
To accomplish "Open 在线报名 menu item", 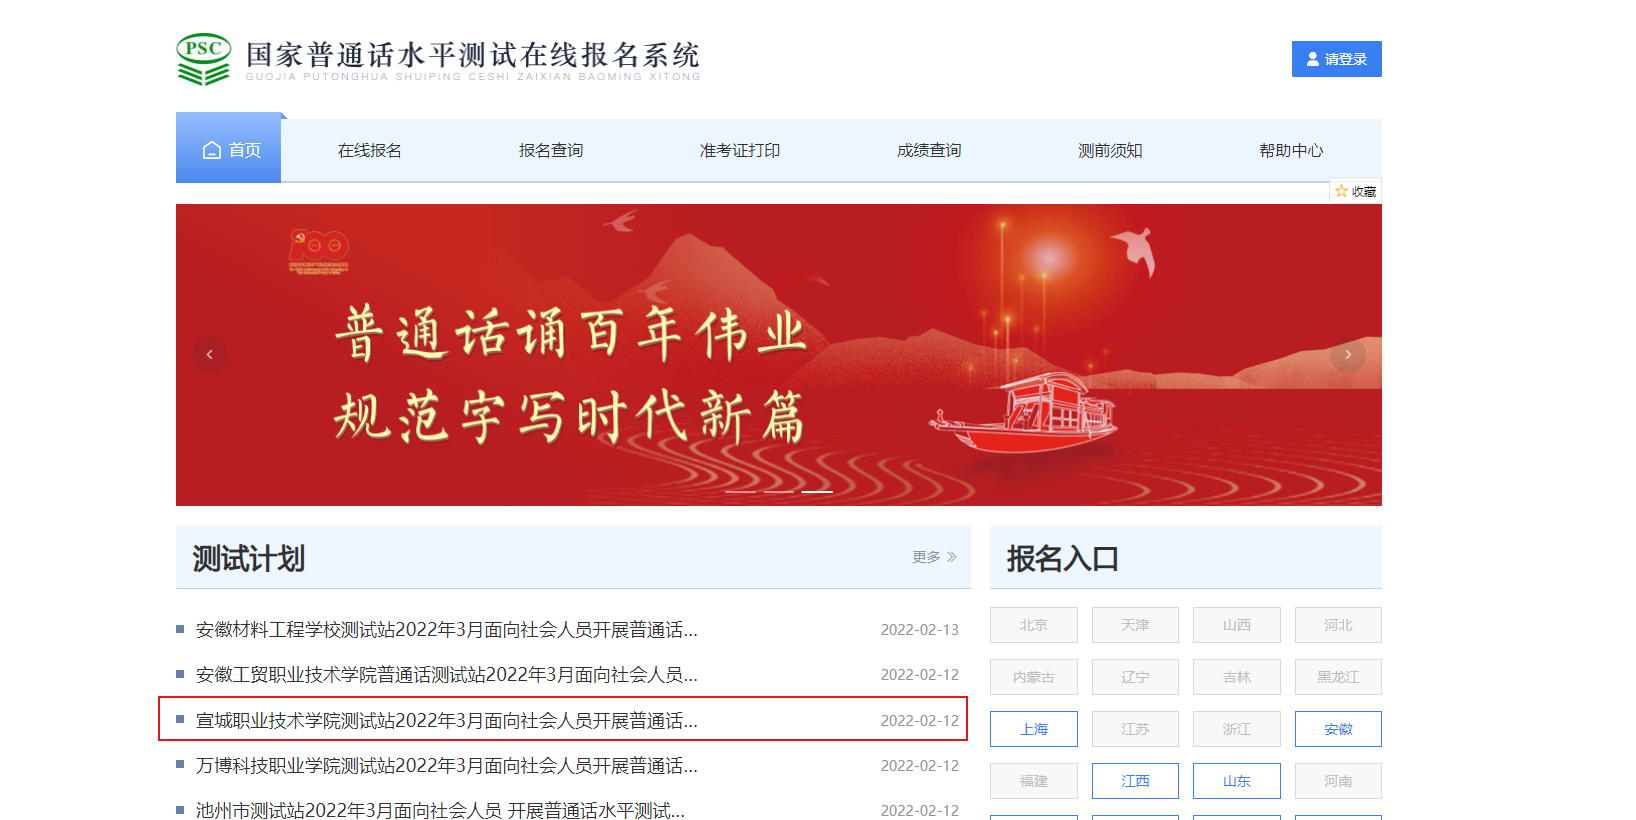I will click(369, 150).
